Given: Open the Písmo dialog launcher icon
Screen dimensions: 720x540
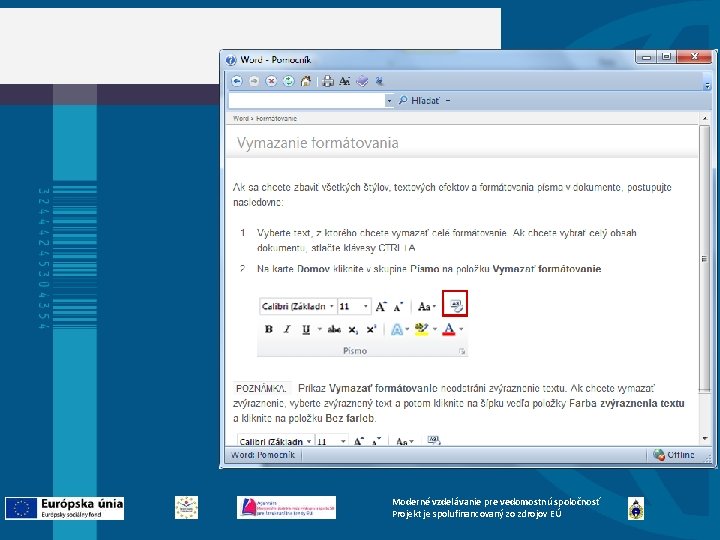Looking at the screenshot, I should [462, 351].
